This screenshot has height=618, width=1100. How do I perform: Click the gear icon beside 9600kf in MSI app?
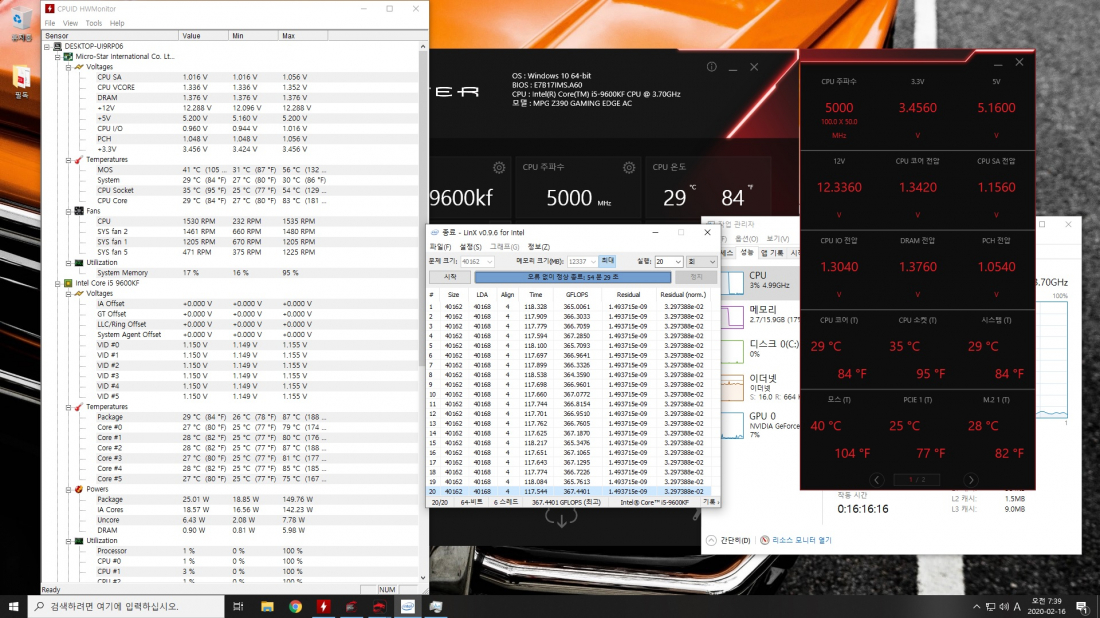coord(499,168)
